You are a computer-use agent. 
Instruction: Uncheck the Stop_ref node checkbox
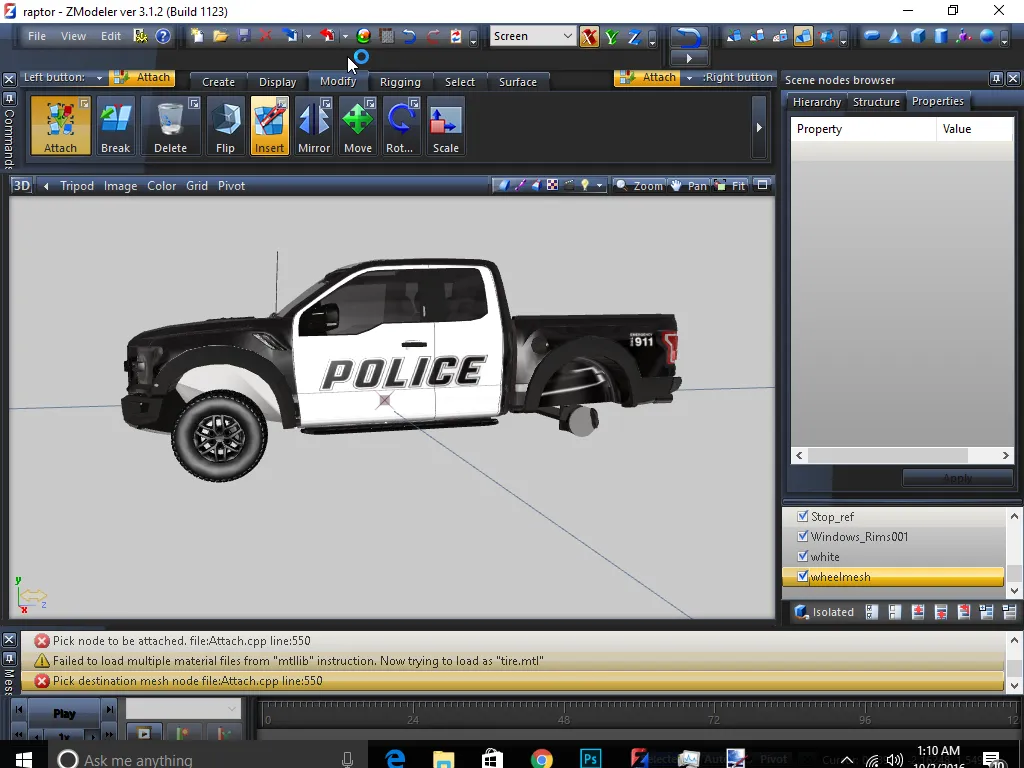802,517
